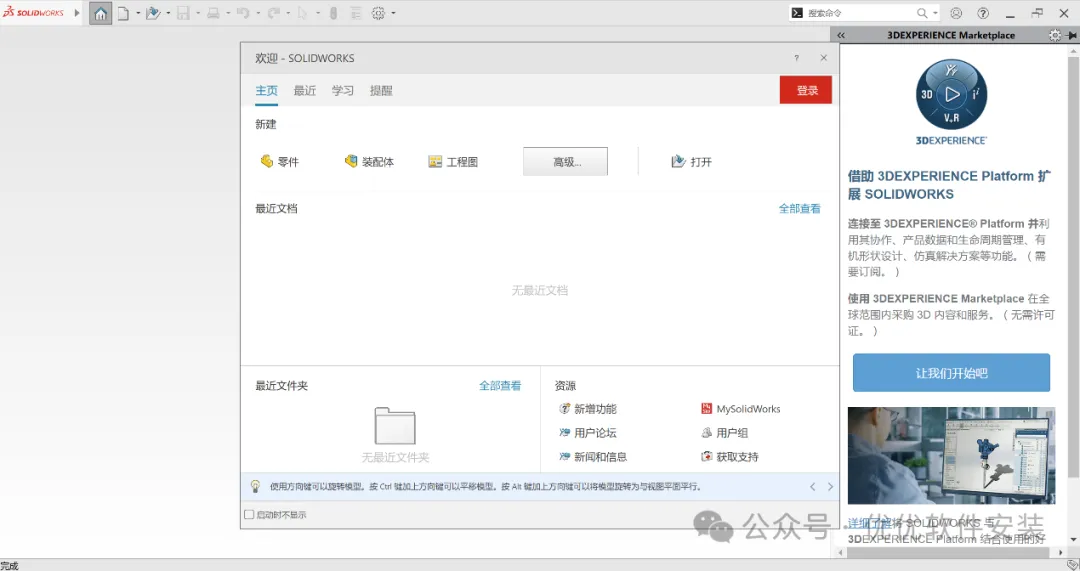Click the 3DEXPERIENCE Marketplace panel settings gear
This screenshot has width=1080, height=571.
[1055, 35]
